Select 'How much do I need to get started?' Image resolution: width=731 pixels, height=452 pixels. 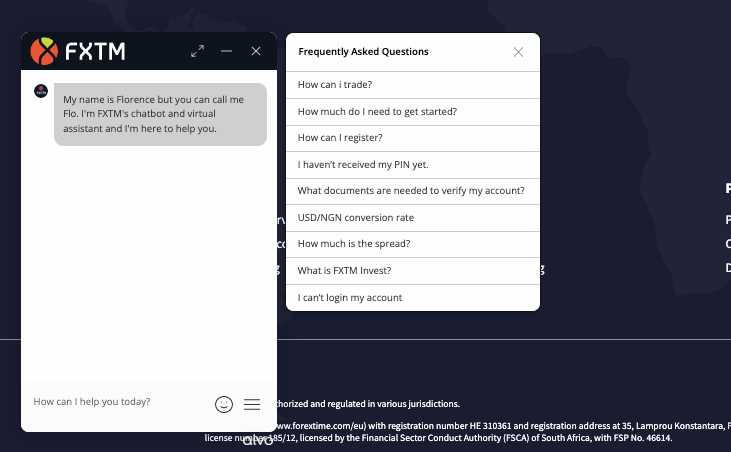(x=413, y=112)
